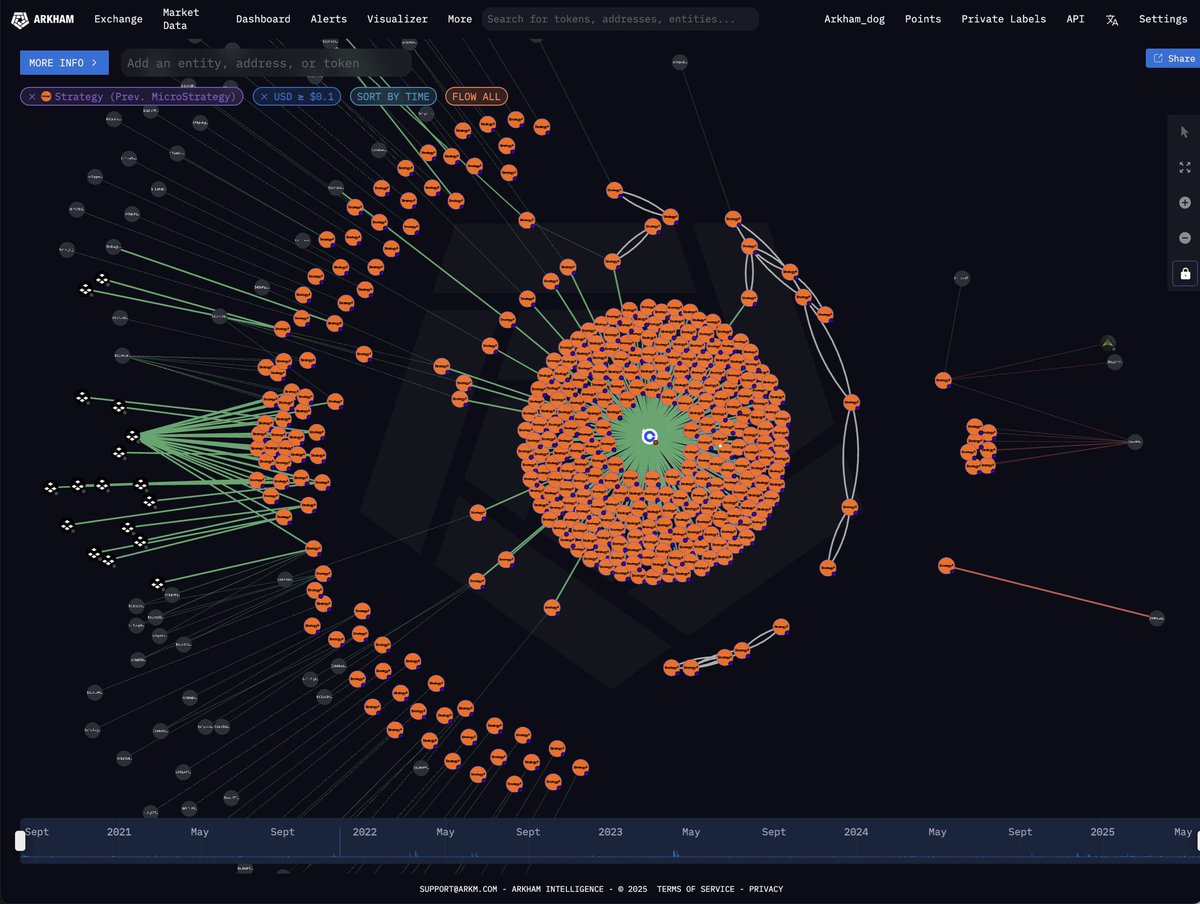Image resolution: width=1200 pixels, height=904 pixels.
Task: Open the language translation icon
Action: tap(1112, 19)
